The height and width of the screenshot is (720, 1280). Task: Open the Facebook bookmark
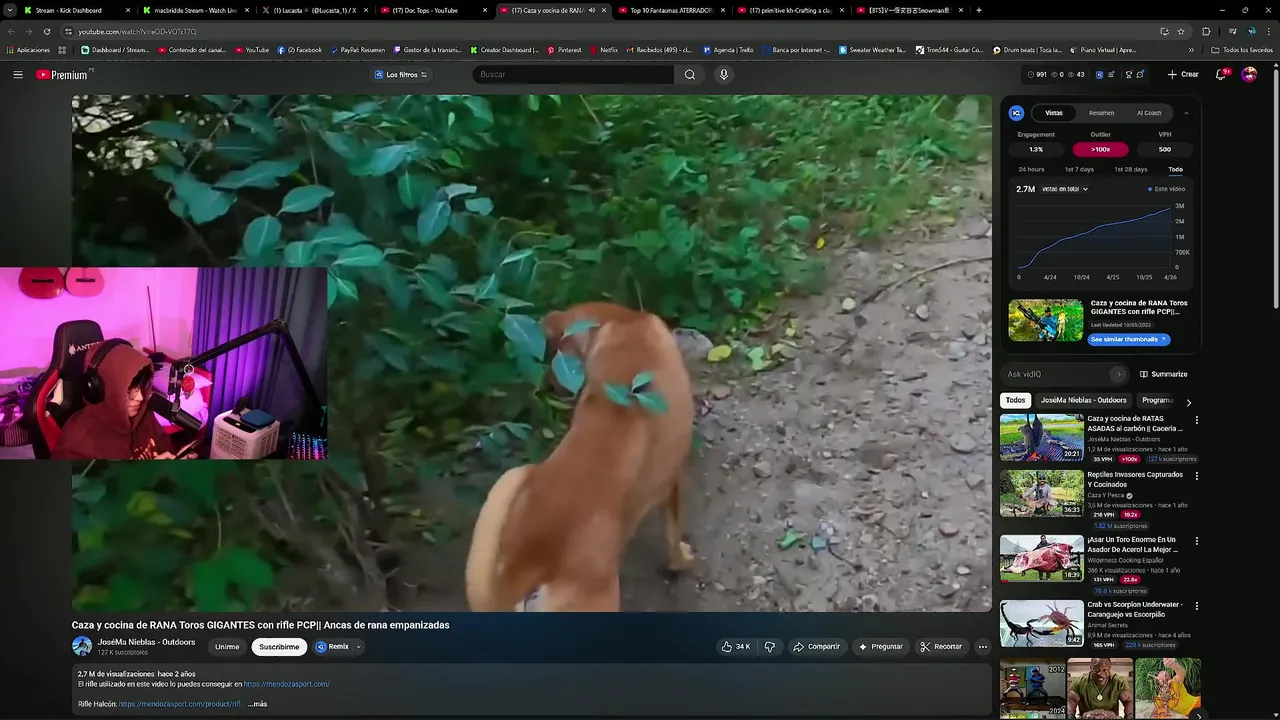300,49
